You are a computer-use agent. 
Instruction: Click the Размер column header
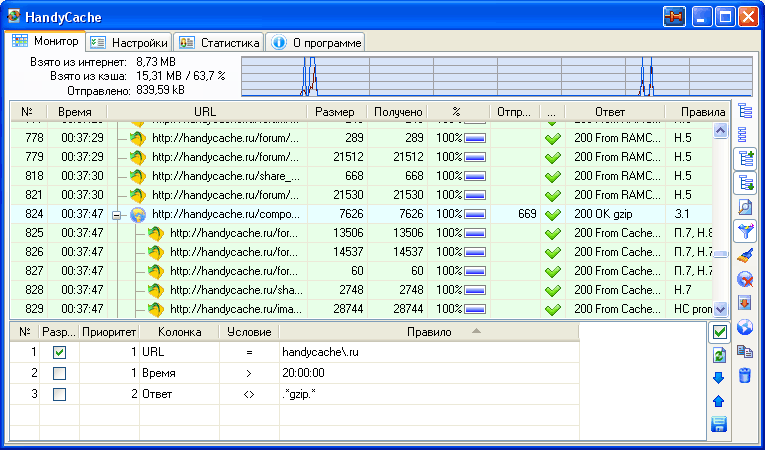pyautogui.click(x=337, y=112)
